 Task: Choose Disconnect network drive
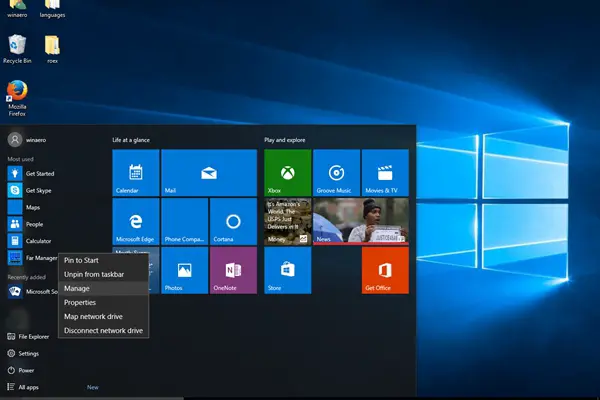pyautogui.click(x=103, y=331)
